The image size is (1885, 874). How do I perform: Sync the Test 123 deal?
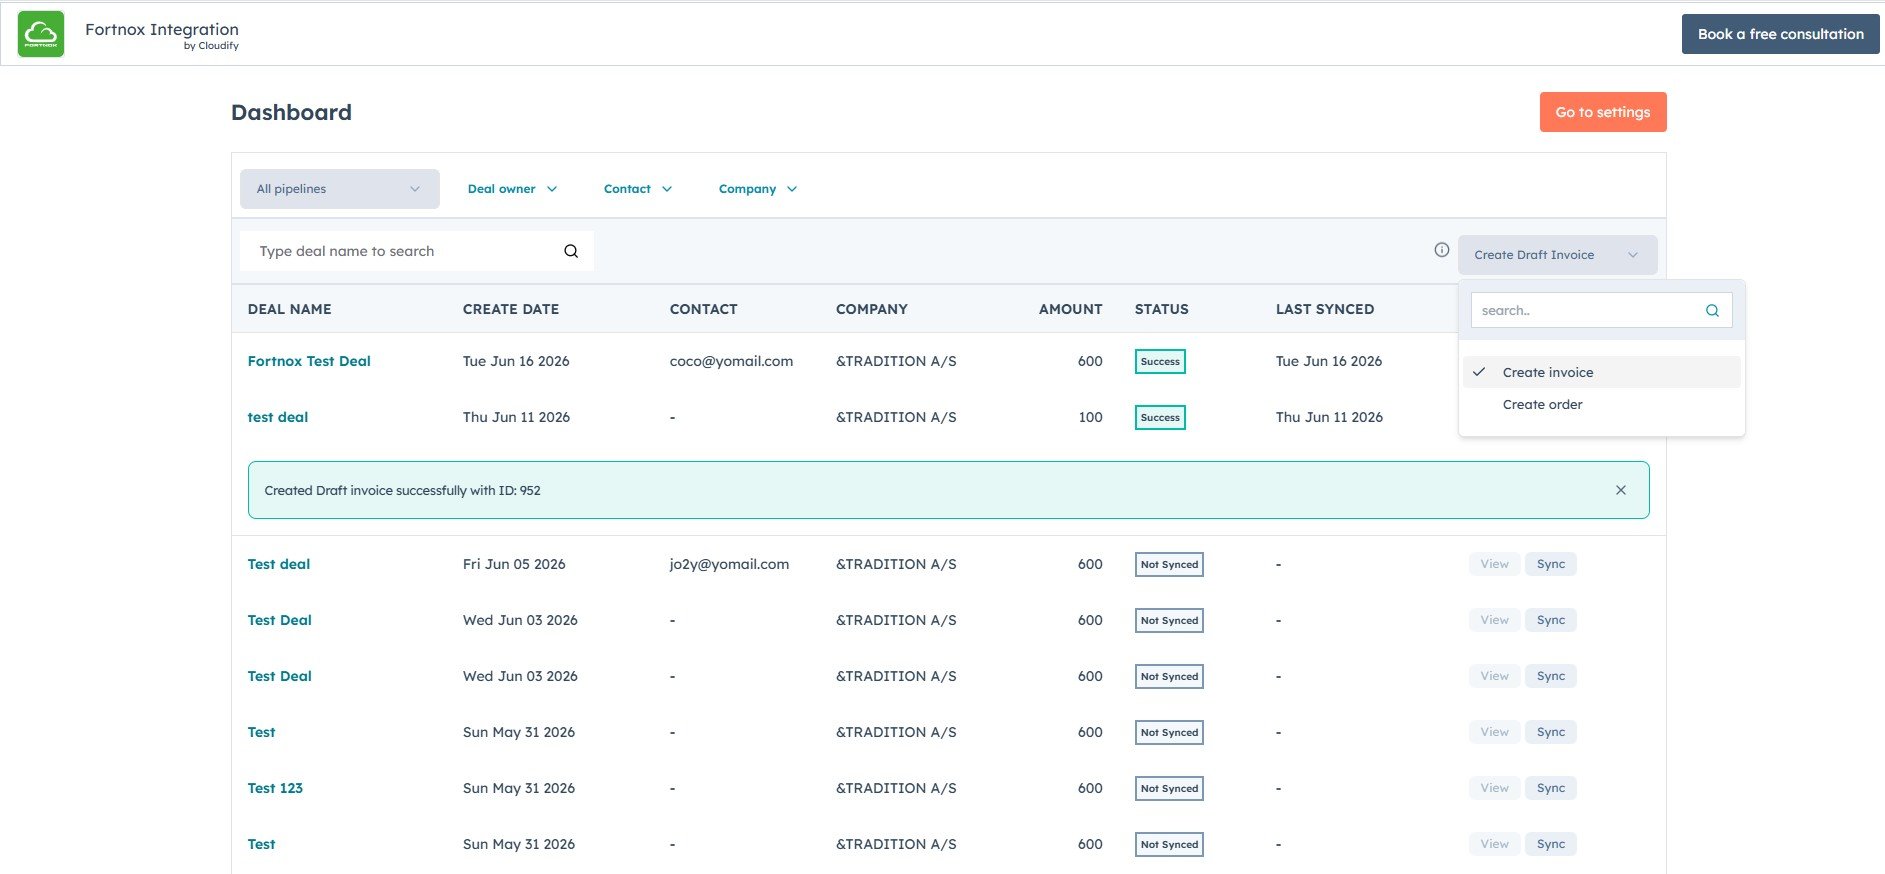1550,788
